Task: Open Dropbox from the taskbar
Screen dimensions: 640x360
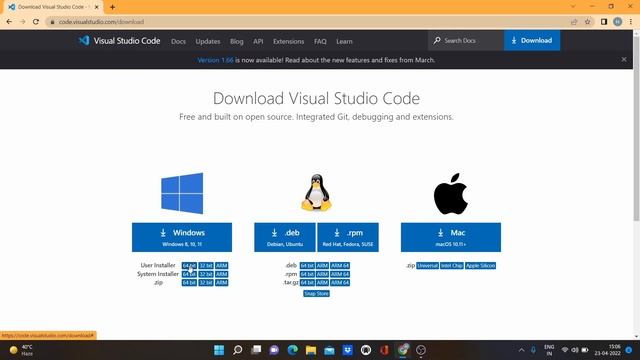Action: point(347,350)
